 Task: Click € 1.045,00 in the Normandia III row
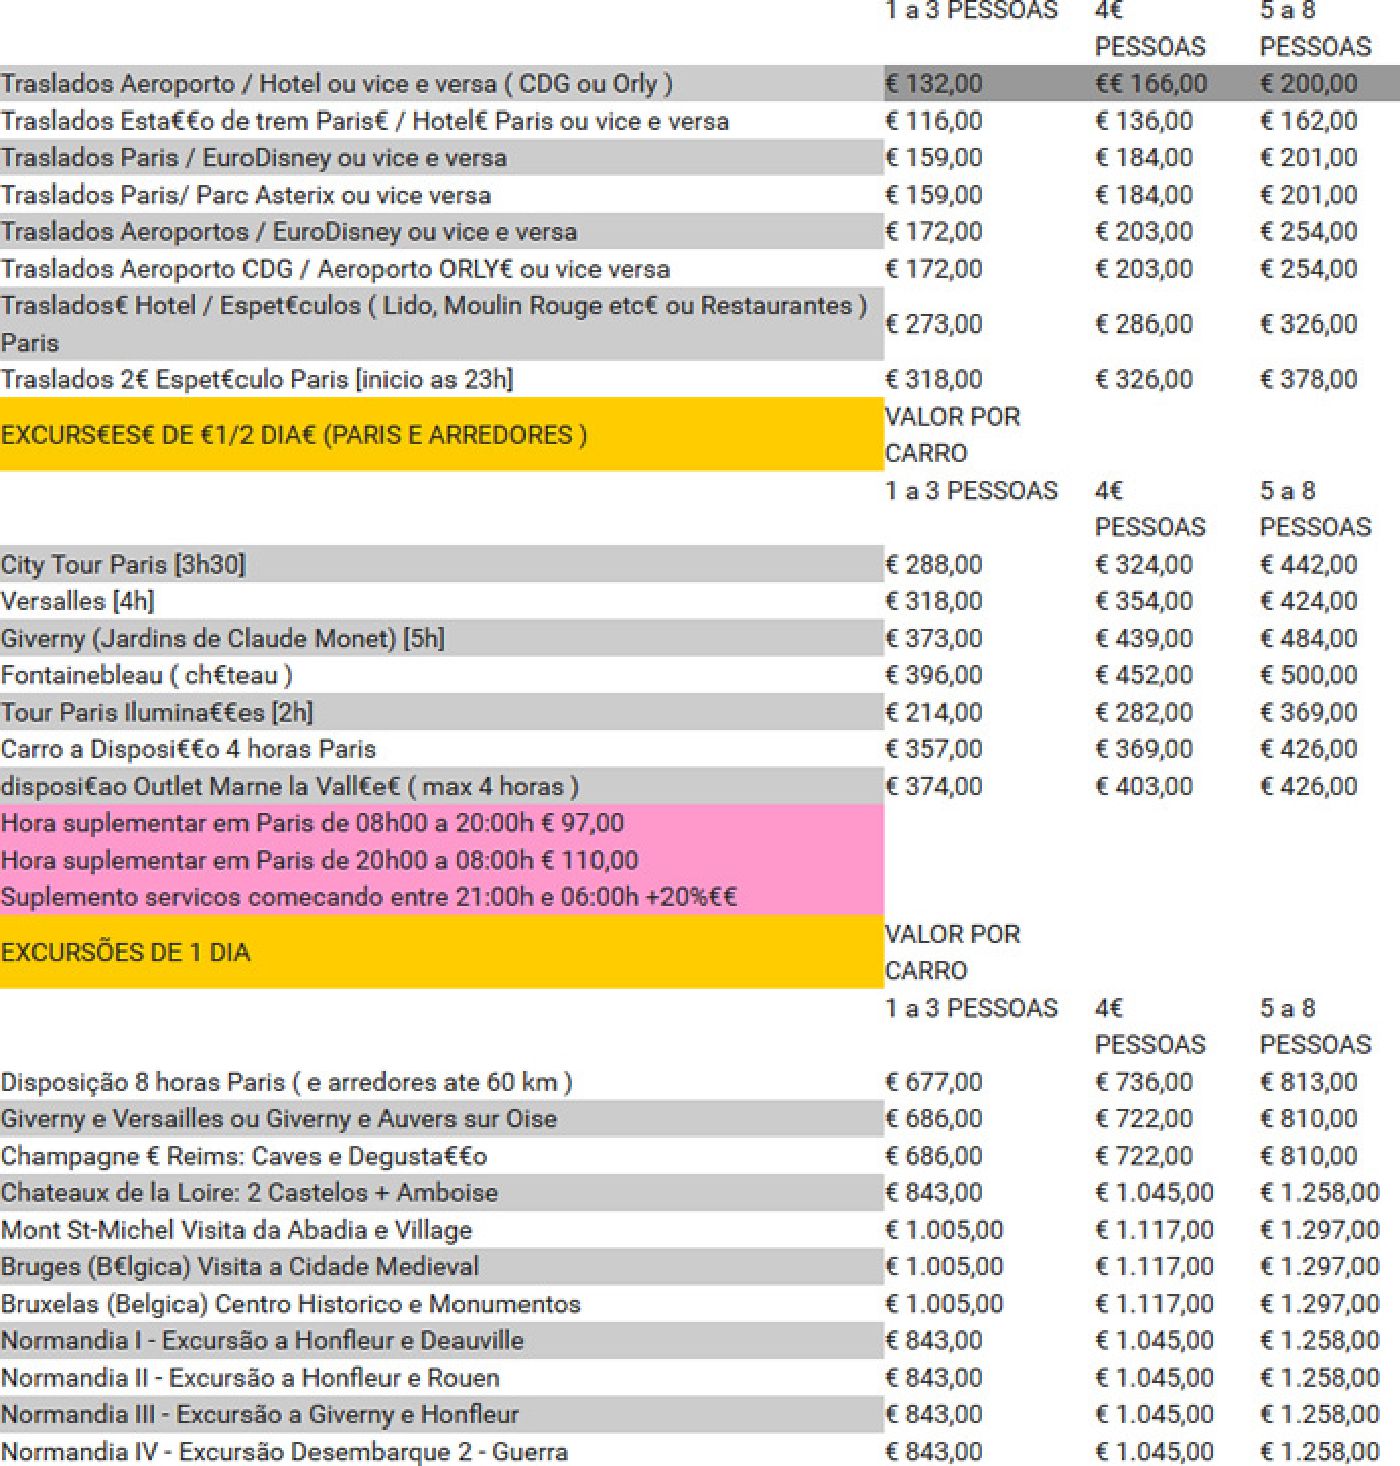[1154, 1416]
